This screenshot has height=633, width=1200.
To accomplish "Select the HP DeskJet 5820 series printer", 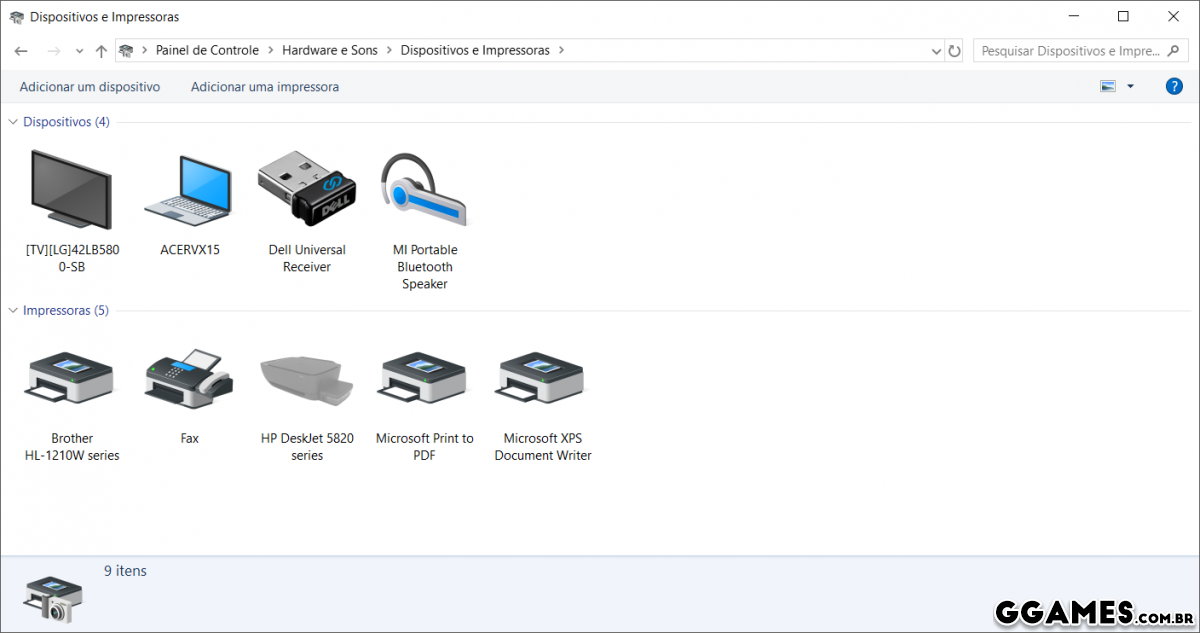I will (x=307, y=380).
